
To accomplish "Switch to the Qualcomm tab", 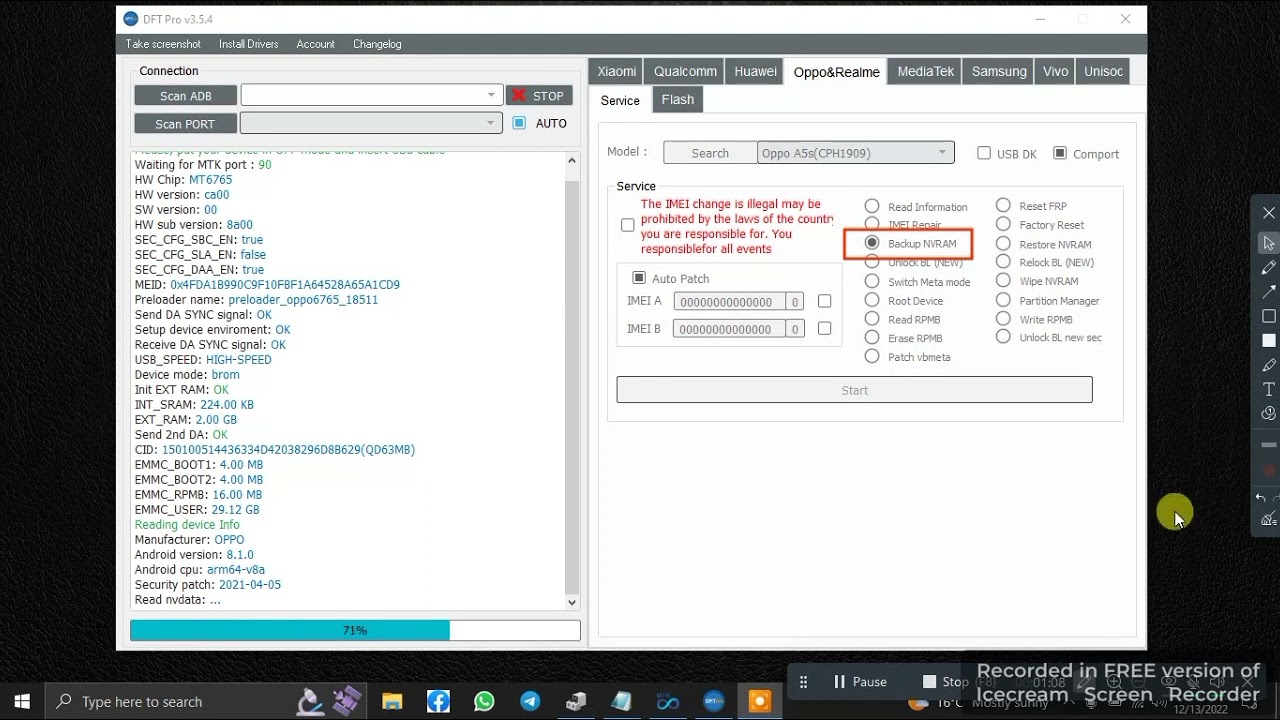I will point(686,71).
